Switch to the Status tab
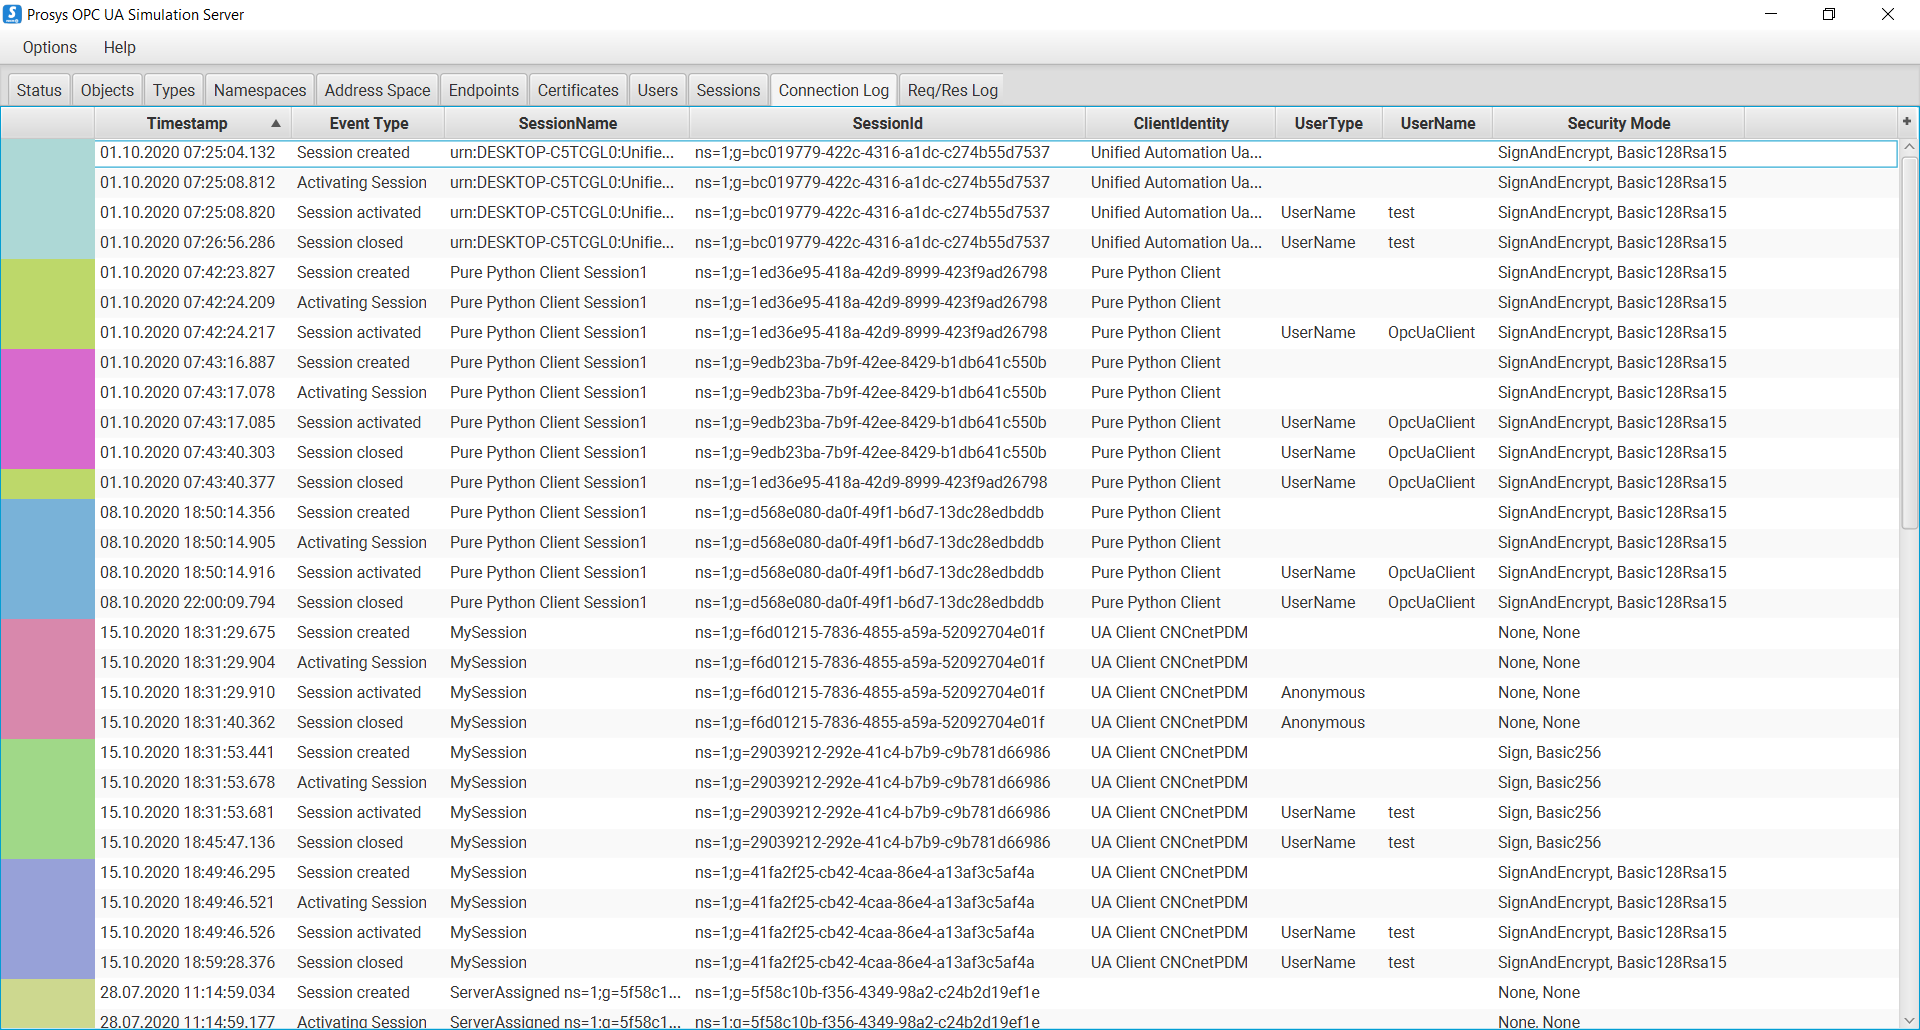Screen dimensions: 1920x1030 click(38, 89)
